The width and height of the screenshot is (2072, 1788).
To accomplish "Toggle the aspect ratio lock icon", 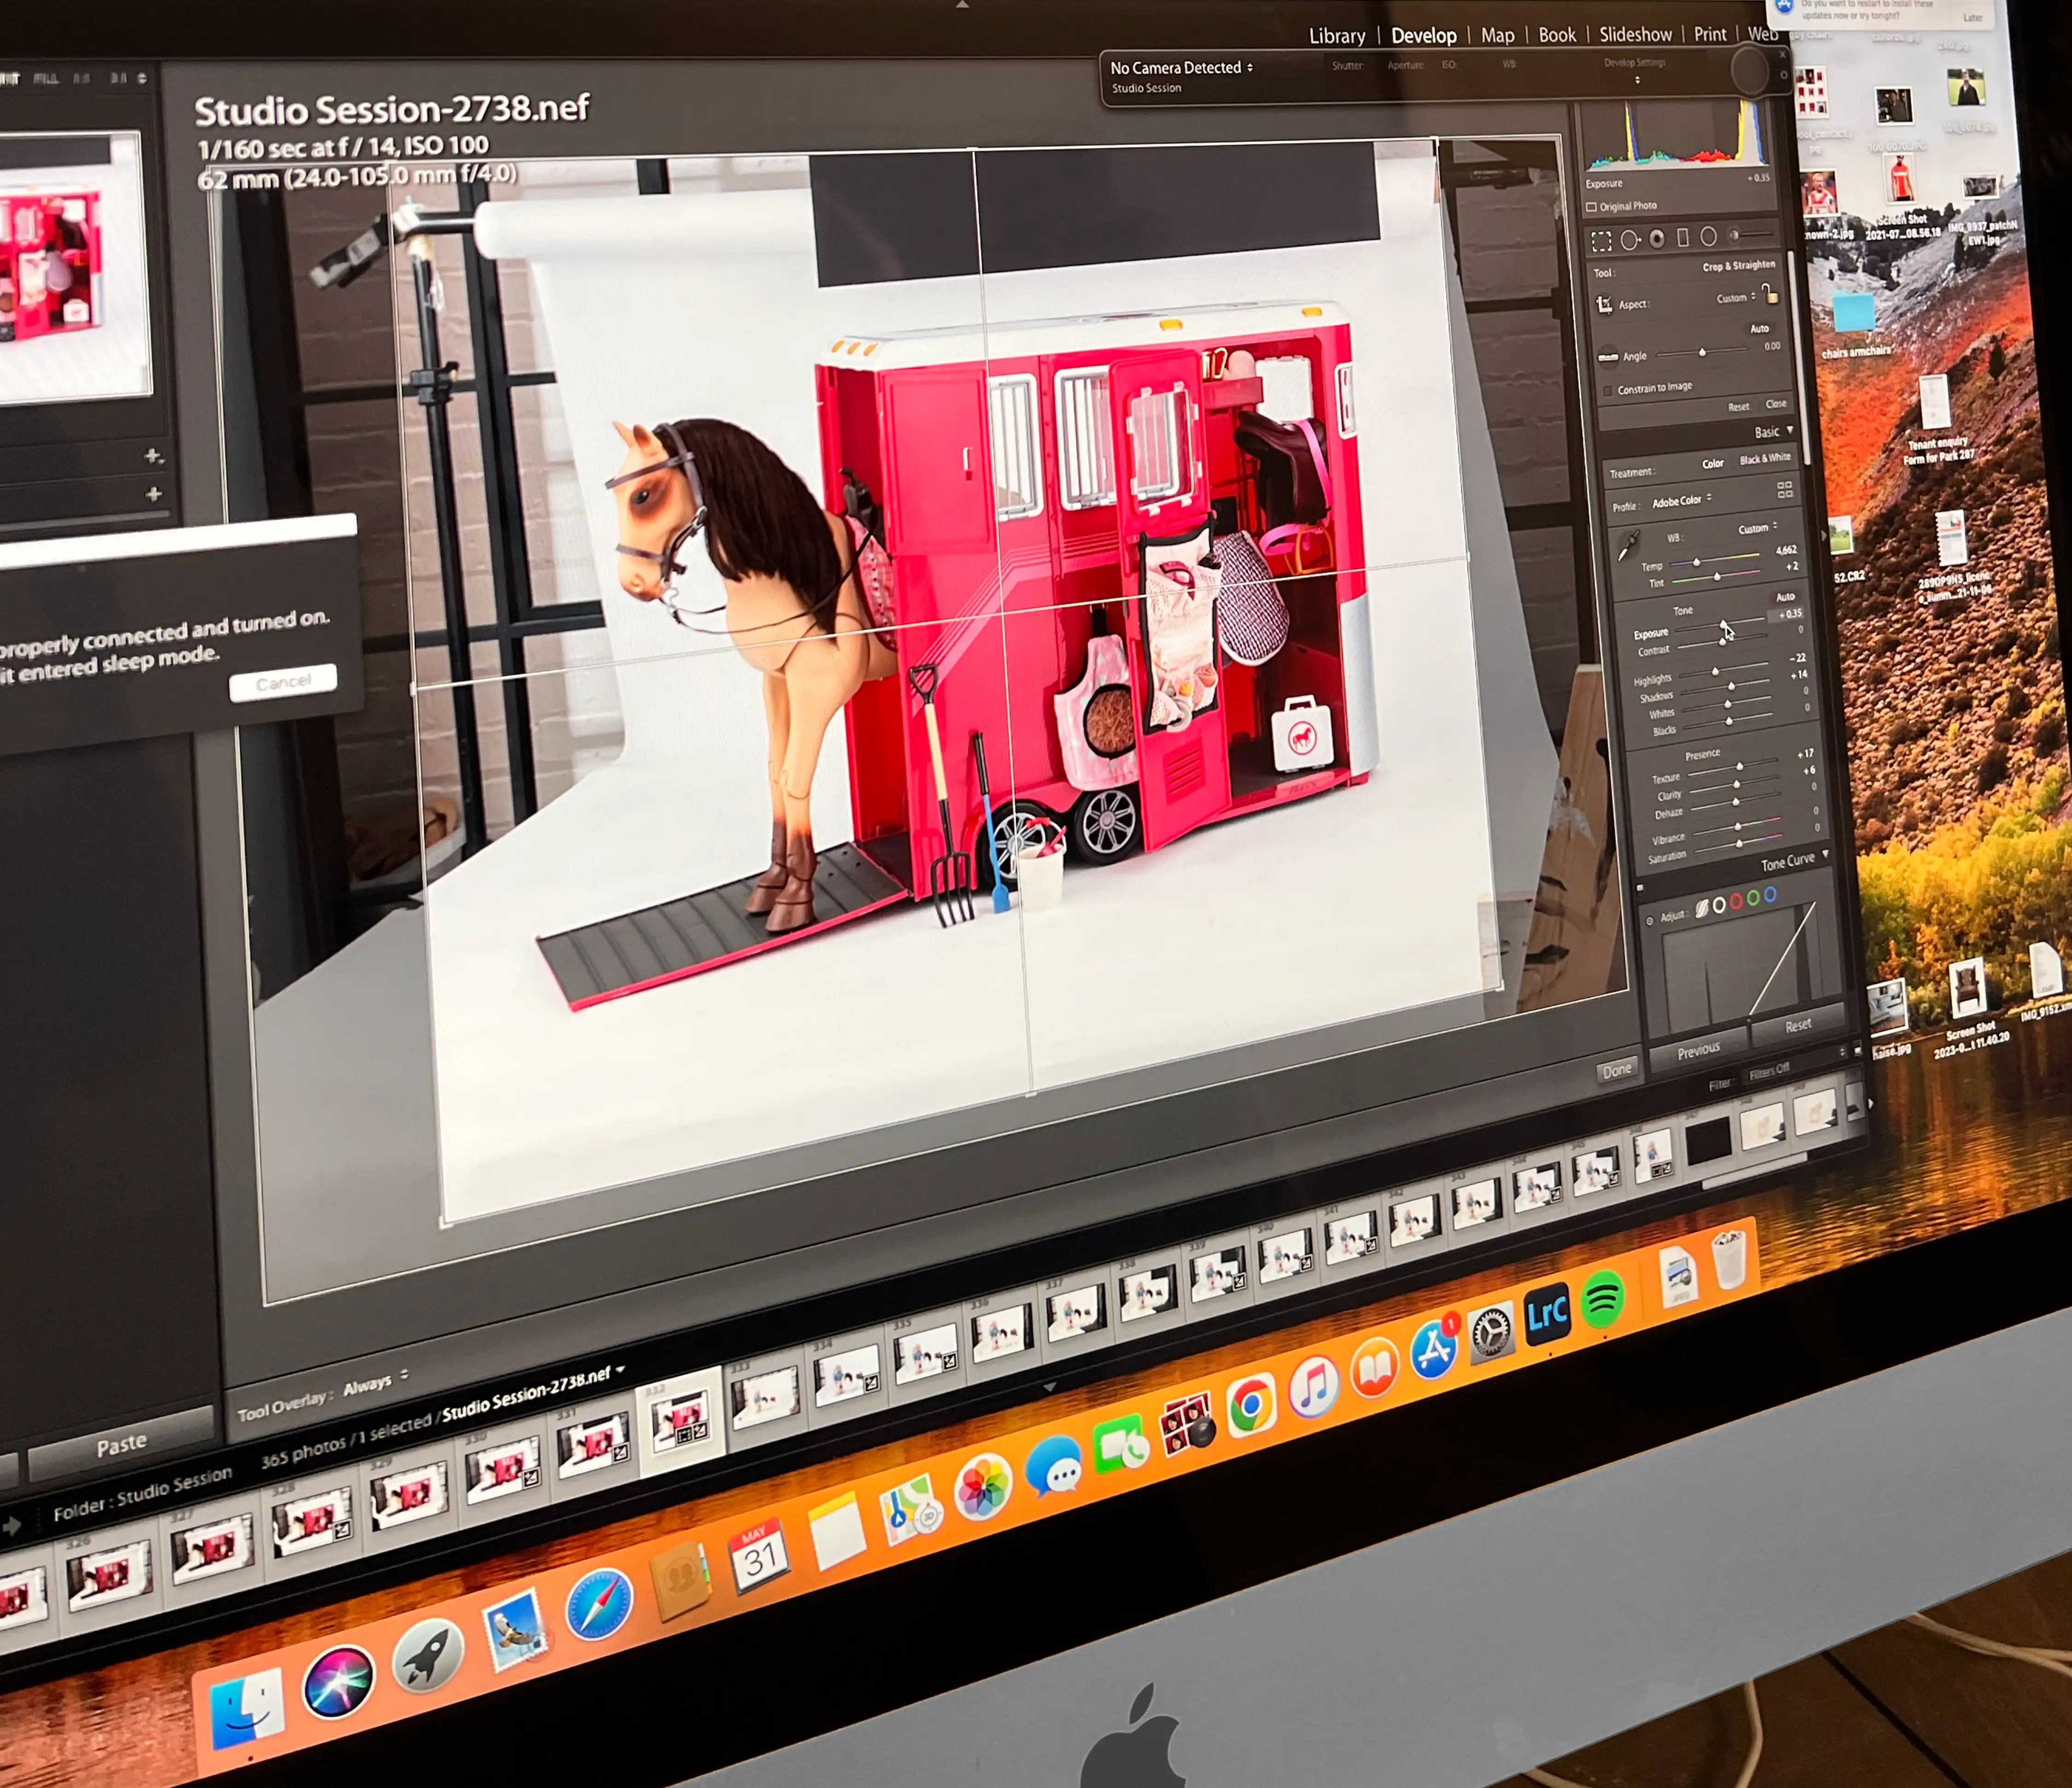I will [x=1770, y=293].
